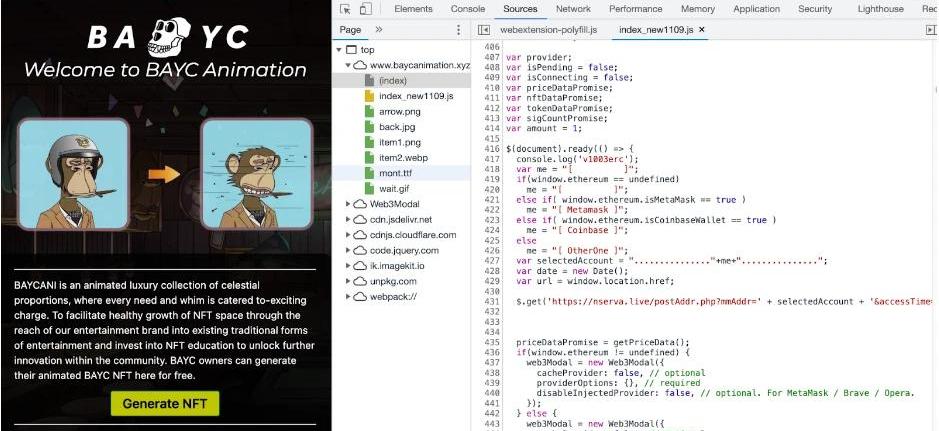Image resolution: width=939 pixels, height=431 pixels.
Task: Switch to the Console tab
Action: [x=468, y=9]
